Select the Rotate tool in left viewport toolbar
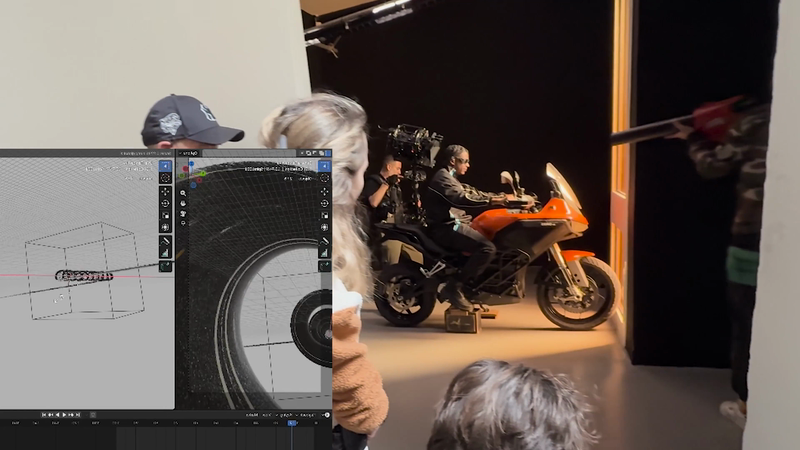The width and height of the screenshot is (800, 450). pos(165,203)
